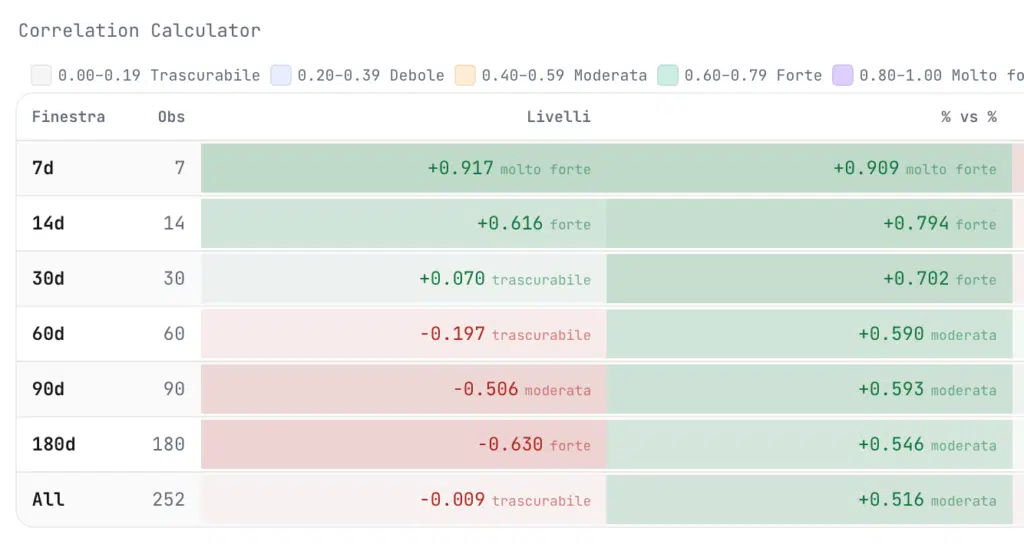Click the 0.40-0.59 Moderata legend swatch
The width and height of the screenshot is (1024, 551).
[x=465, y=75]
